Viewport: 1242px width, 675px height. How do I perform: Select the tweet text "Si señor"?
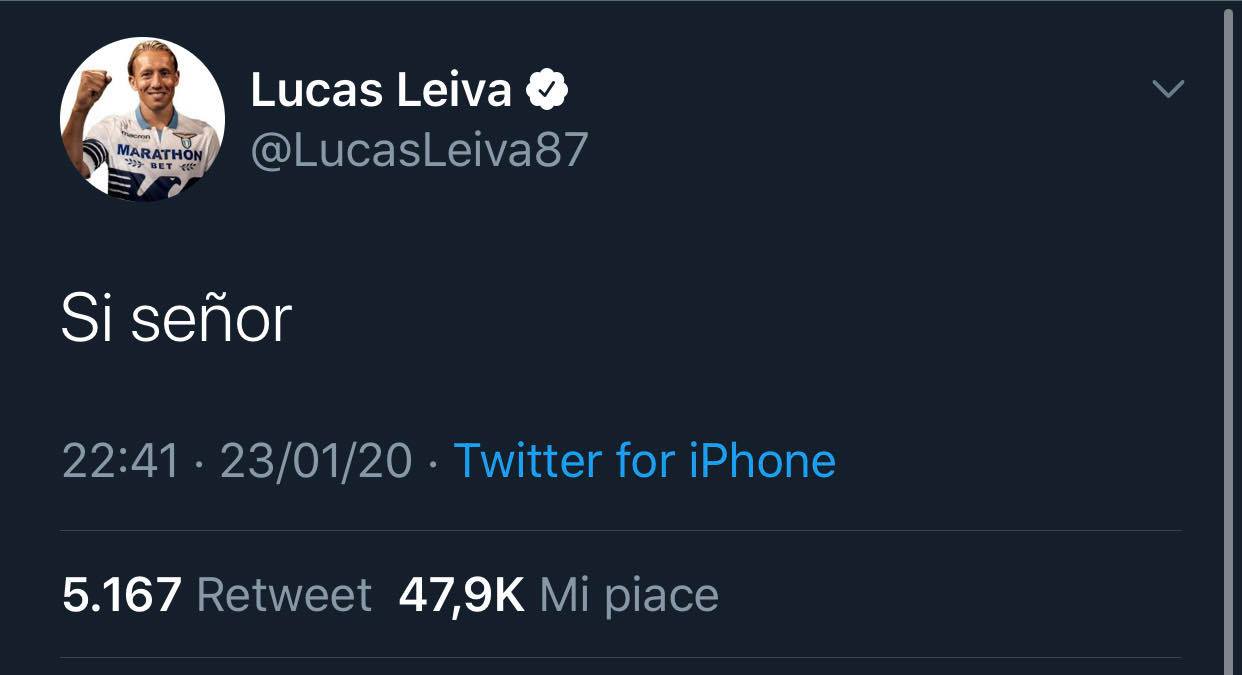pos(176,320)
